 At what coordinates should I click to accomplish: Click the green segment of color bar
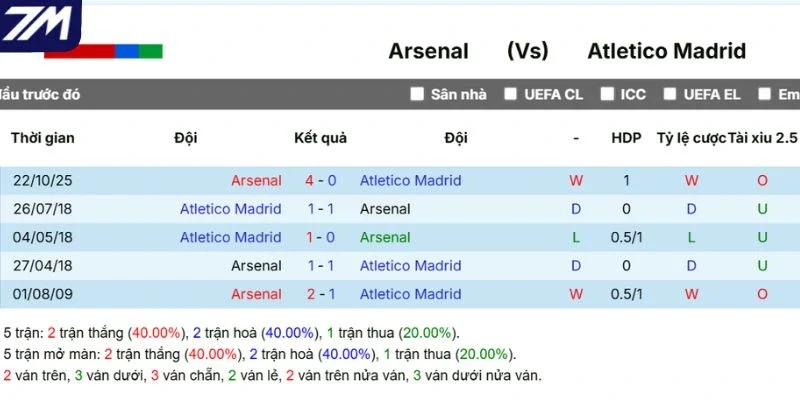(x=151, y=52)
